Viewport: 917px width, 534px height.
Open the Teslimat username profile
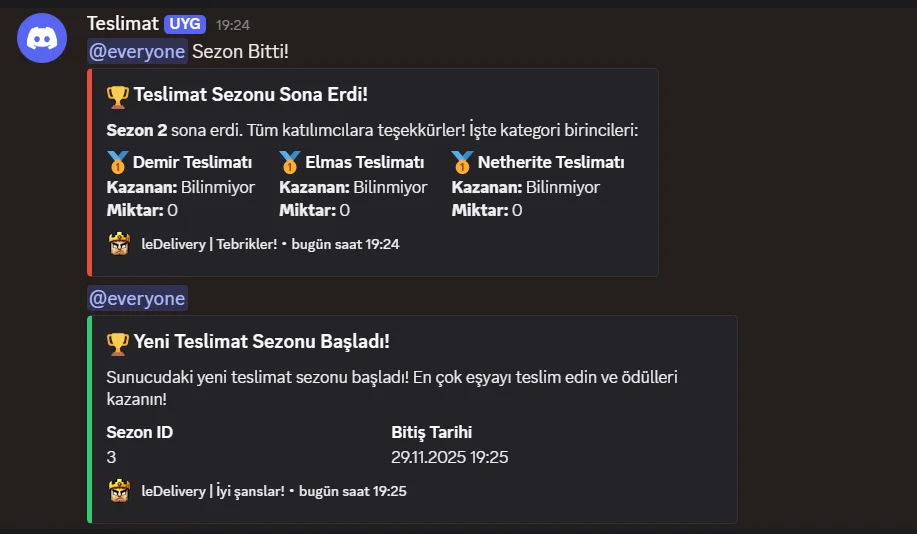pos(123,23)
